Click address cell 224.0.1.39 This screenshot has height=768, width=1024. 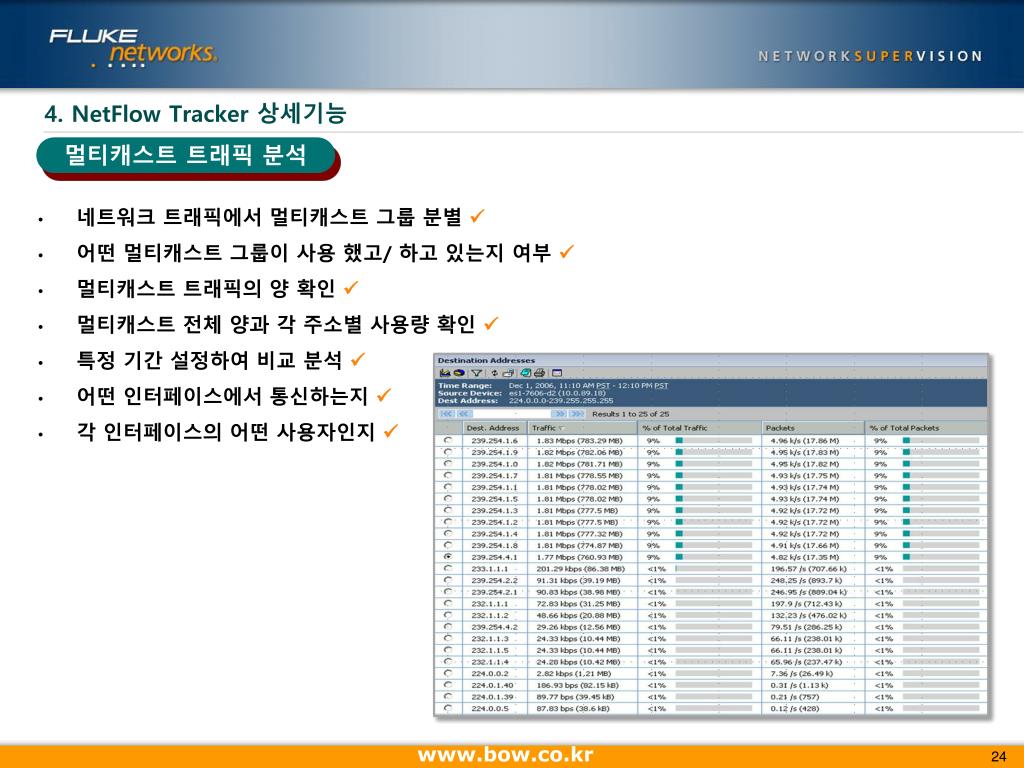492,697
